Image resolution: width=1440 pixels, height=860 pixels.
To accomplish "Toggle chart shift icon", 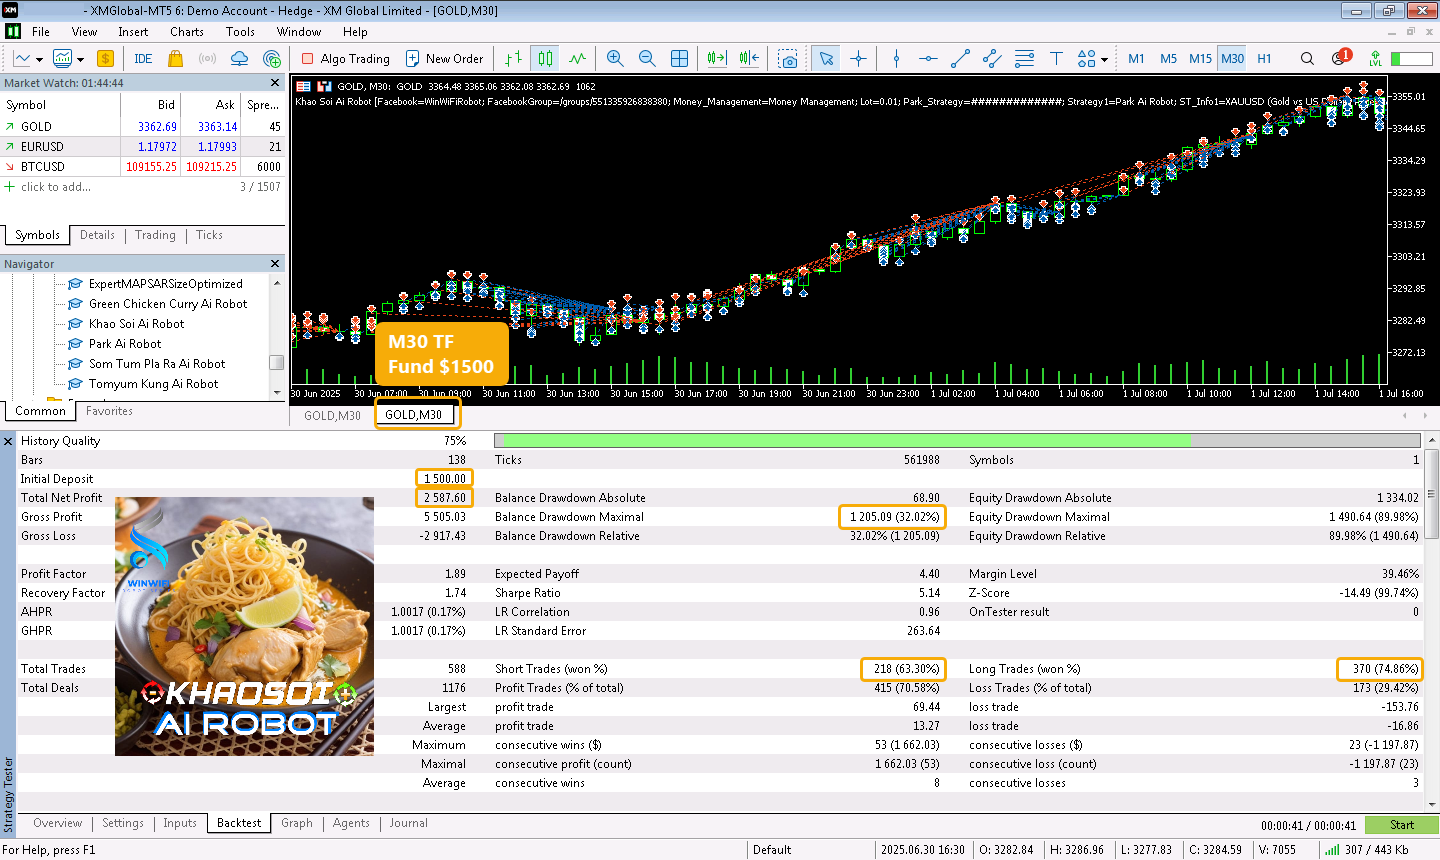I will click(749, 59).
